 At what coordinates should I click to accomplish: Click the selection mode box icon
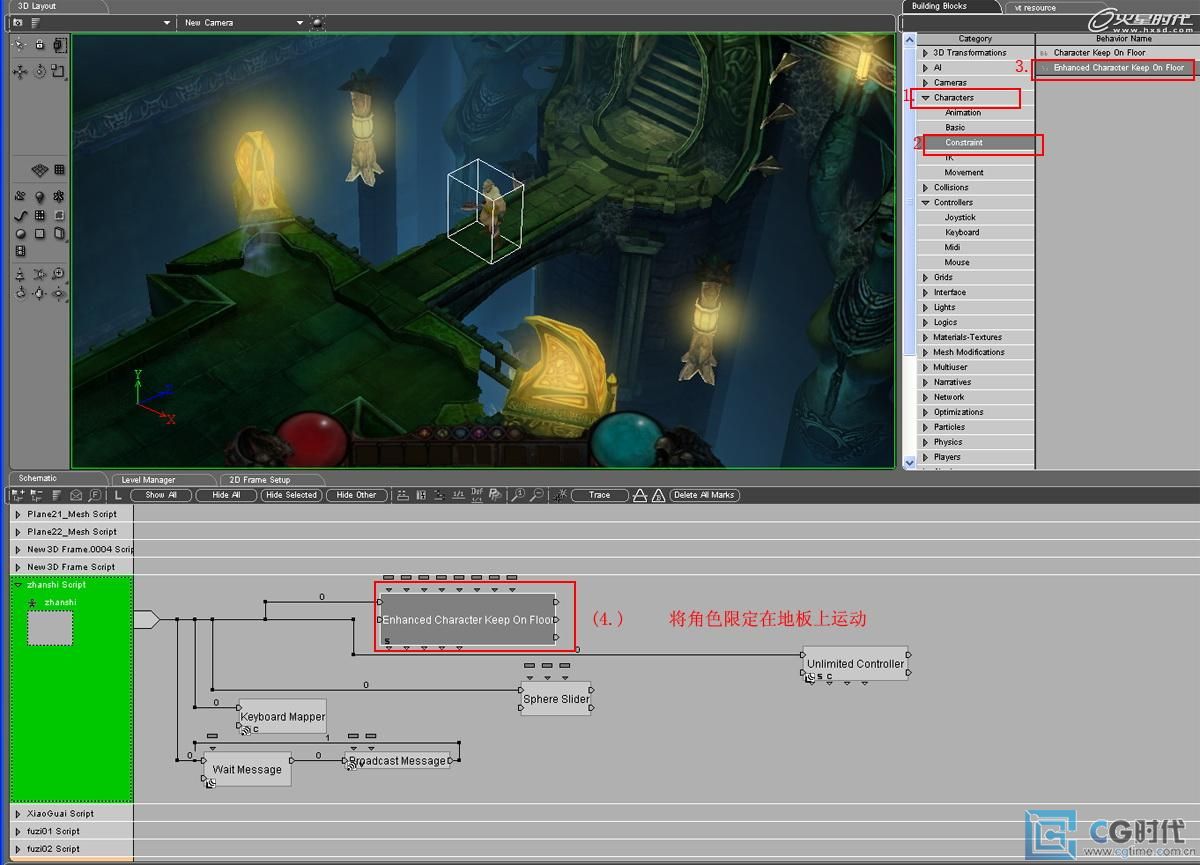pos(59,45)
